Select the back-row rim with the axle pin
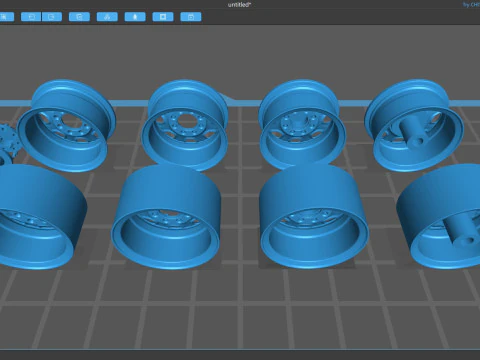The width and height of the screenshot is (480, 360). 414,125
